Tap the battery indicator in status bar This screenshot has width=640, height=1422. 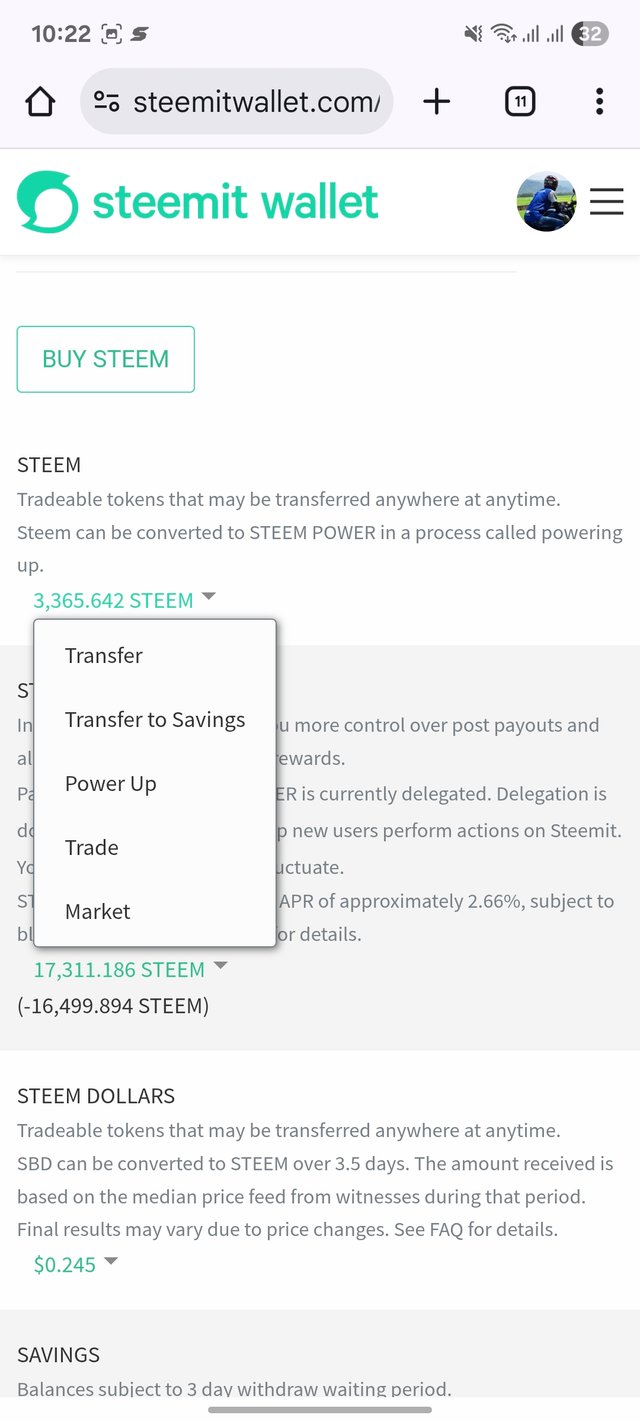click(x=590, y=34)
